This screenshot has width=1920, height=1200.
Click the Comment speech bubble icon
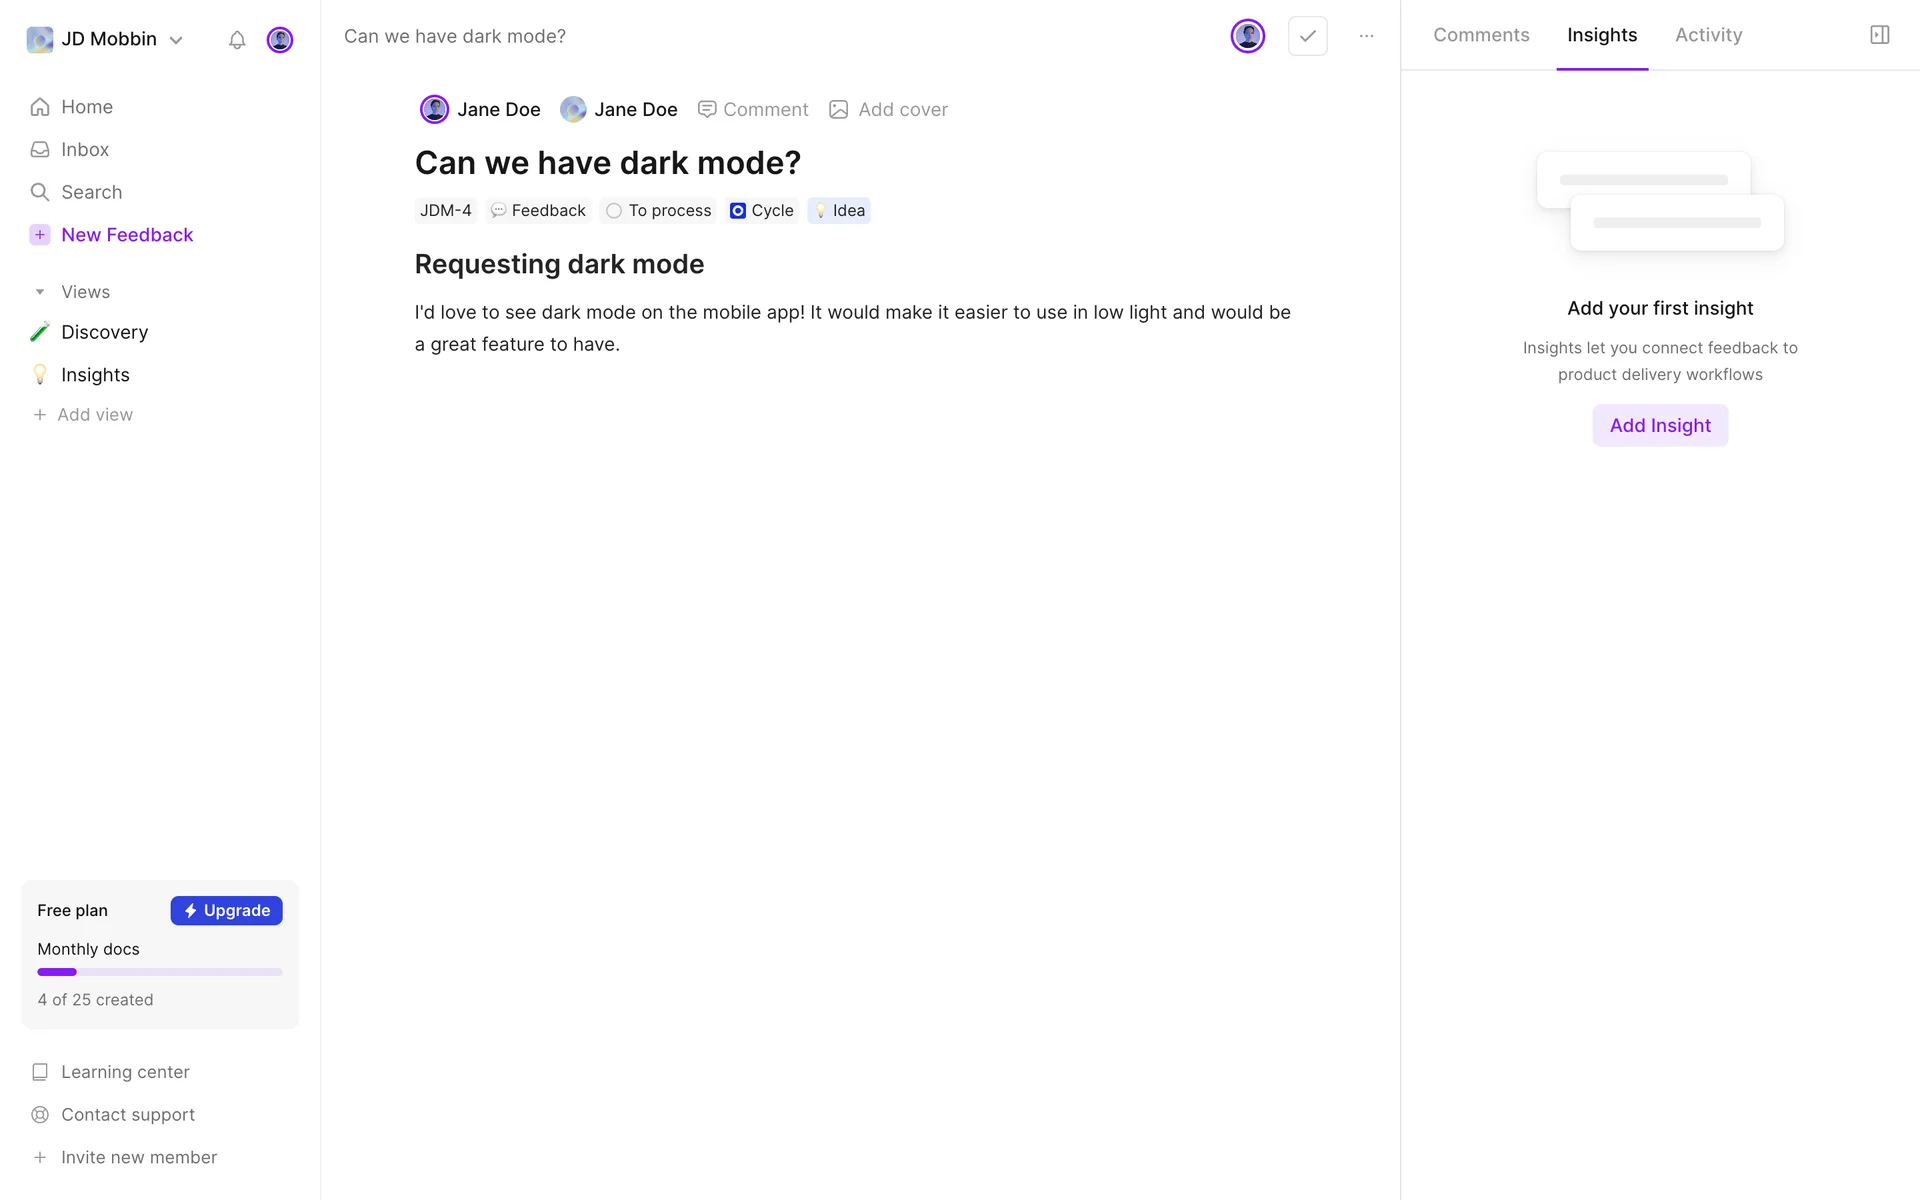[x=707, y=109]
